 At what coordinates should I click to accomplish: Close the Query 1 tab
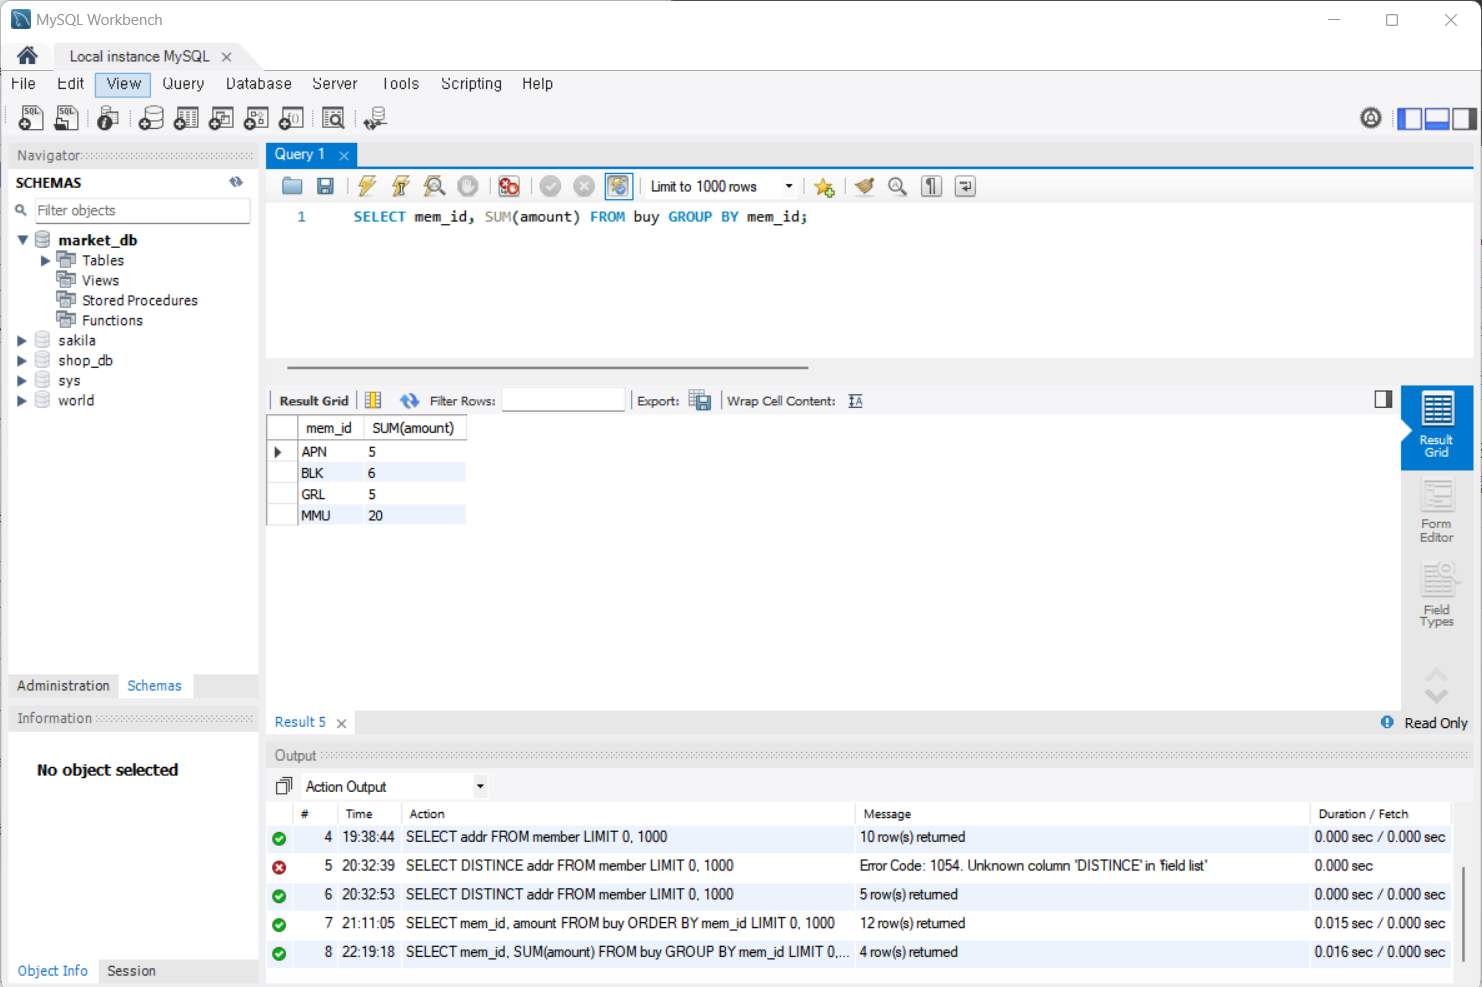[344, 155]
